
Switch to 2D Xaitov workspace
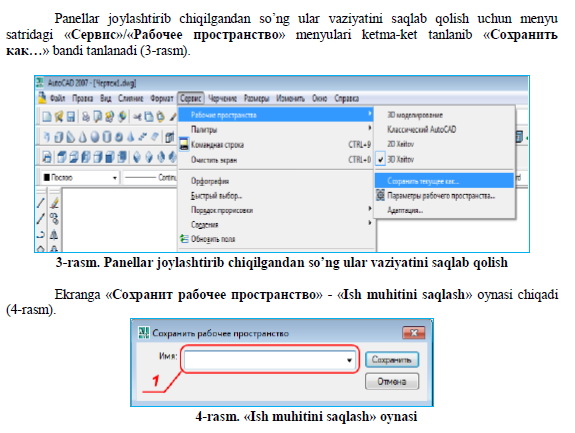pyautogui.click(x=400, y=144)
